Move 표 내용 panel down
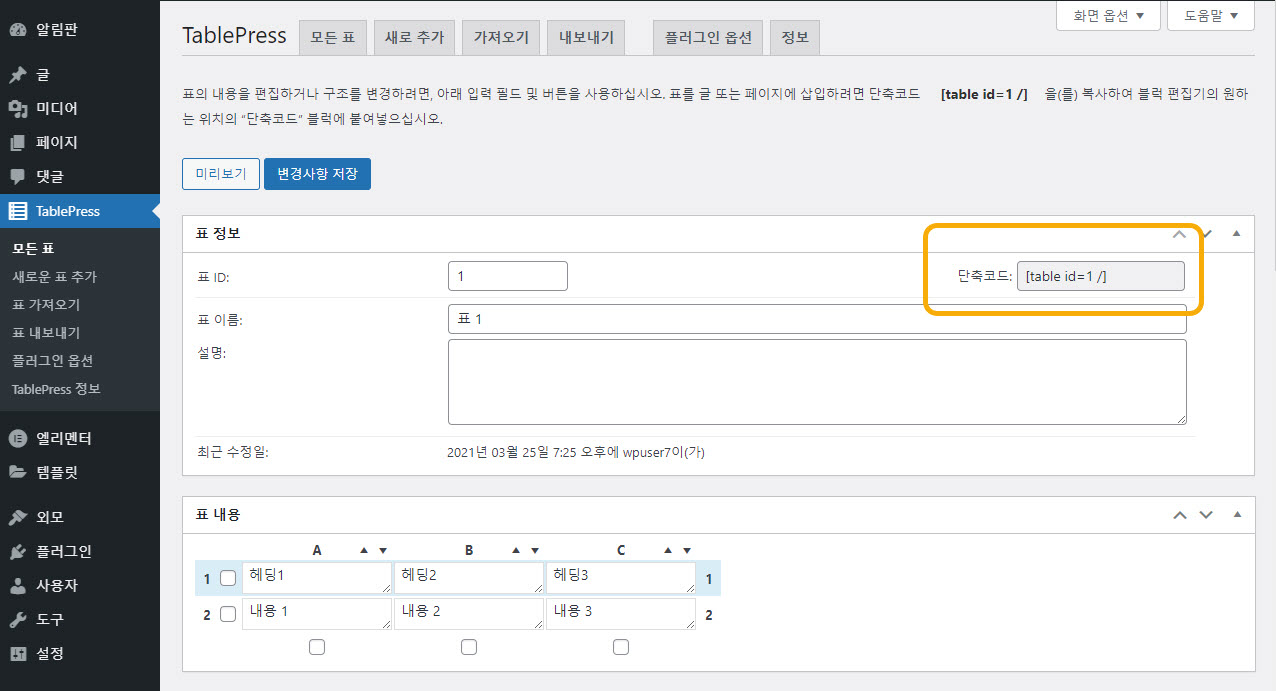 click(1206, 515)
